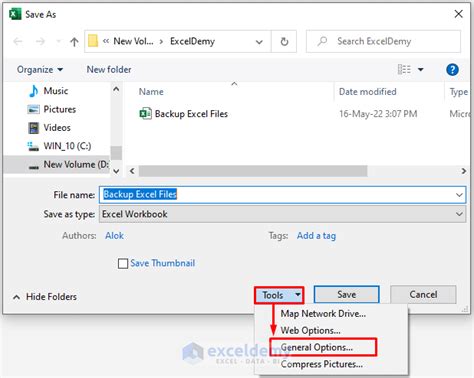The image size is (474, 378).
Task: Open recent locations dropdown arrow
Action: click(x=58, y=41)
